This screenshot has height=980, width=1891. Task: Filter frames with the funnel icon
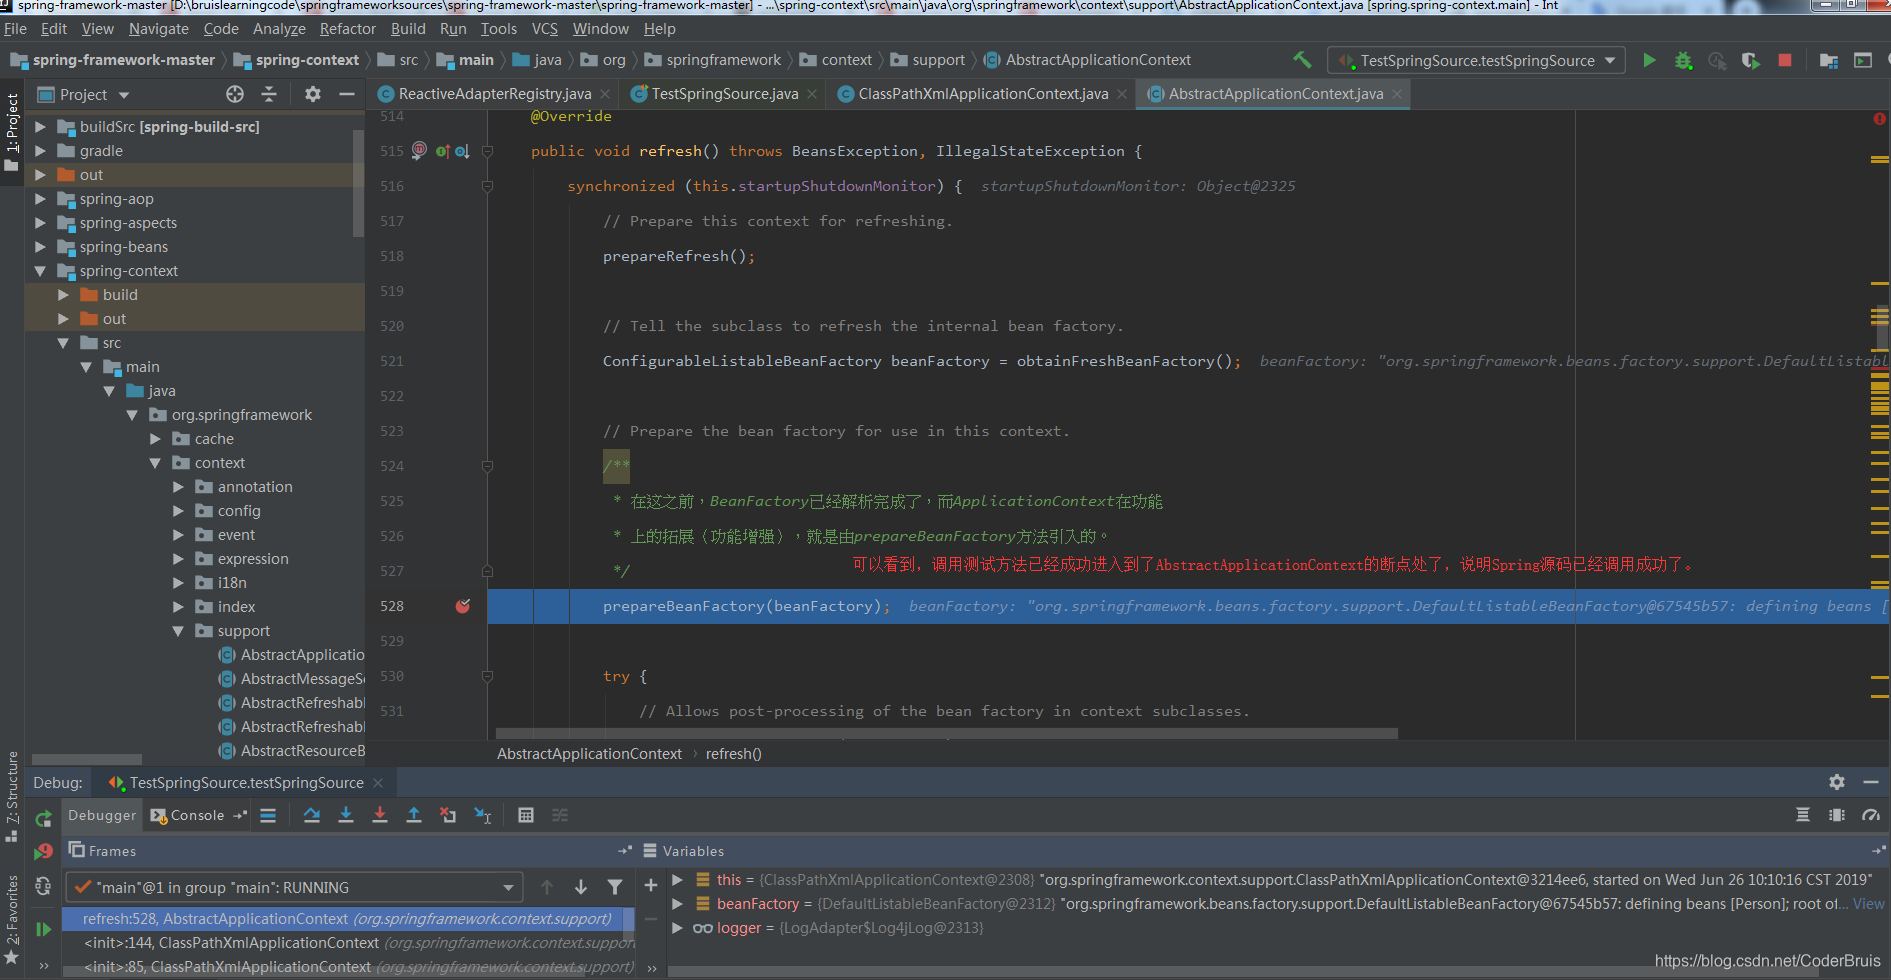tap(615, 887)
